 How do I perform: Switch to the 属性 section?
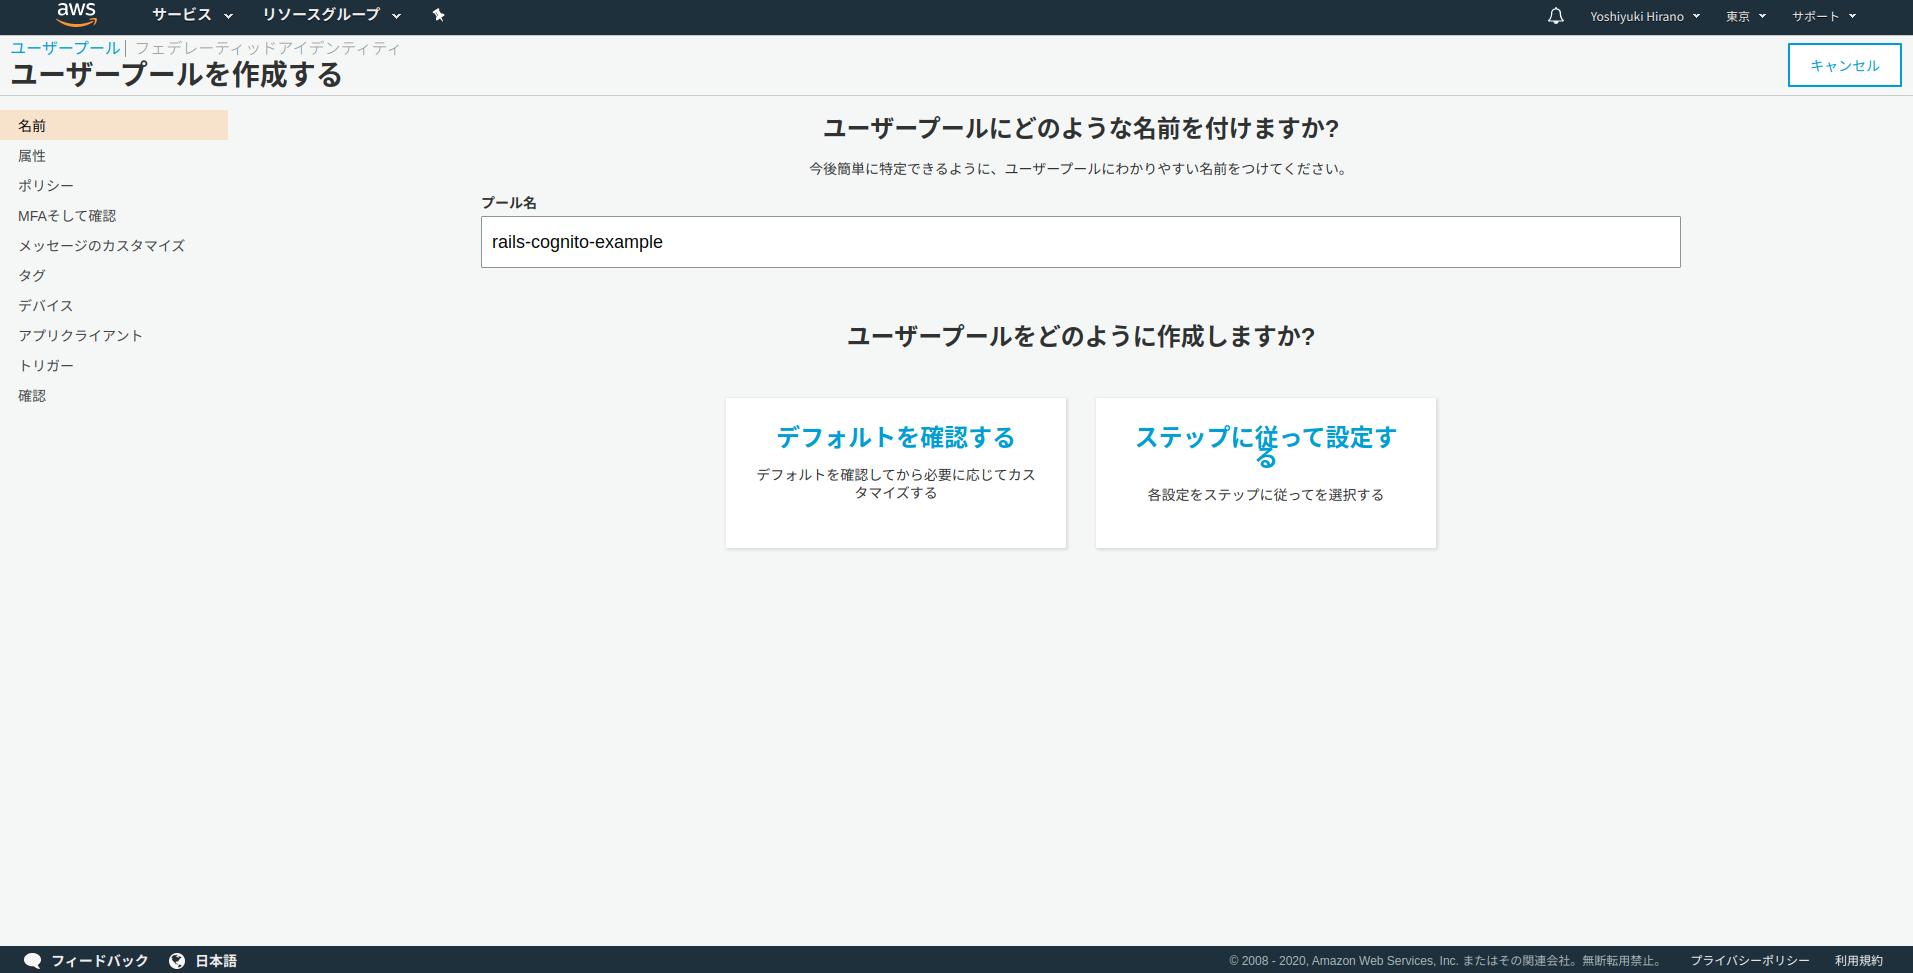coord(31,155)
